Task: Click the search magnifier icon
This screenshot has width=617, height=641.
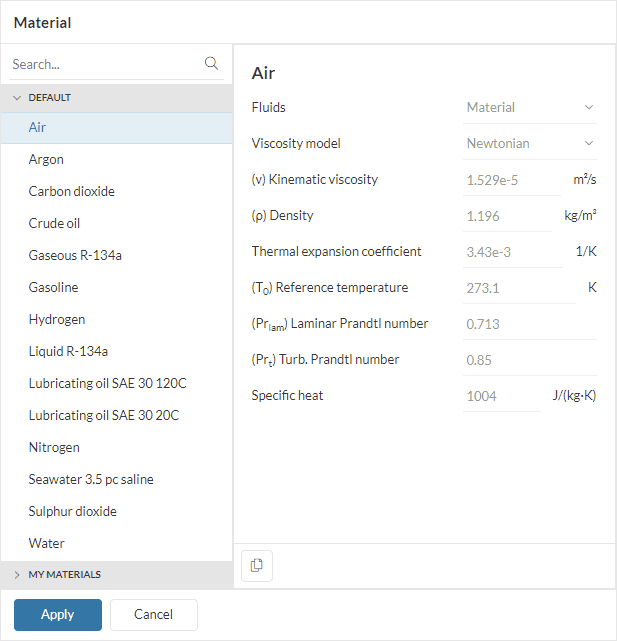Action: [211, 63]
